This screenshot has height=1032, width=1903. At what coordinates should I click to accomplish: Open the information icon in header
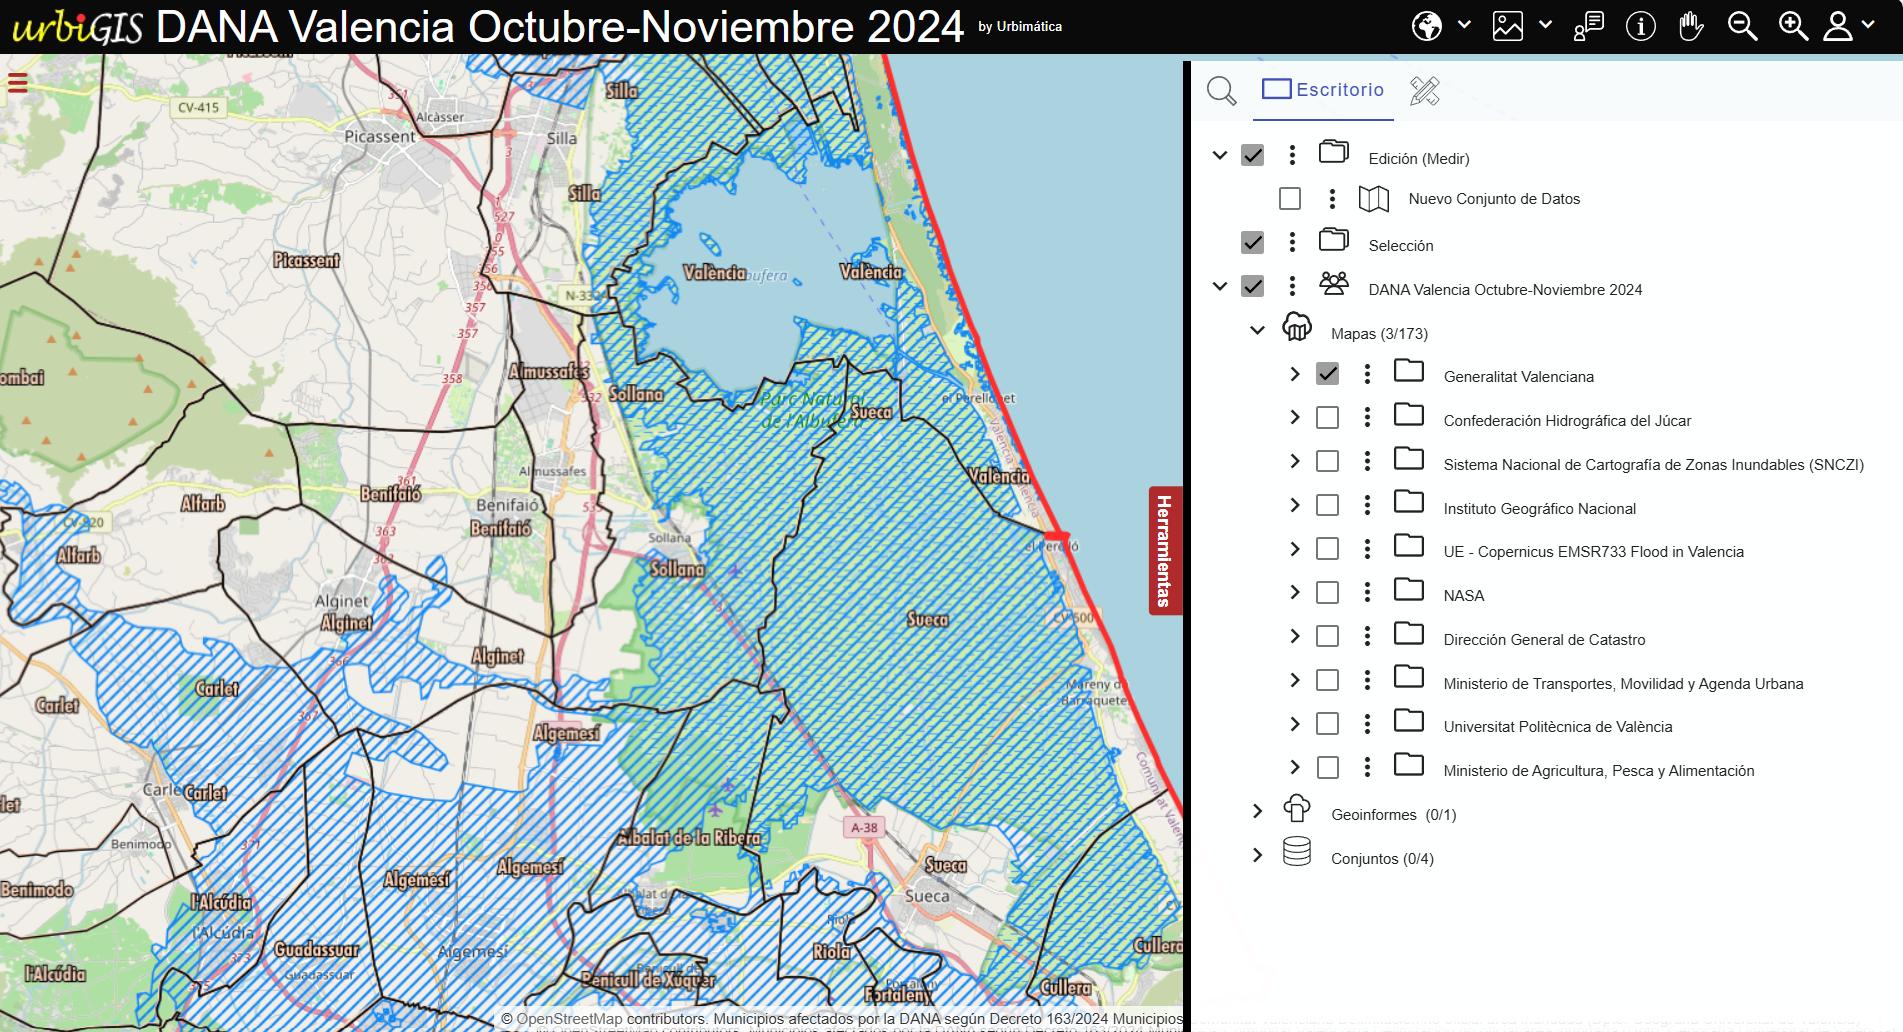coord(1640,26)
